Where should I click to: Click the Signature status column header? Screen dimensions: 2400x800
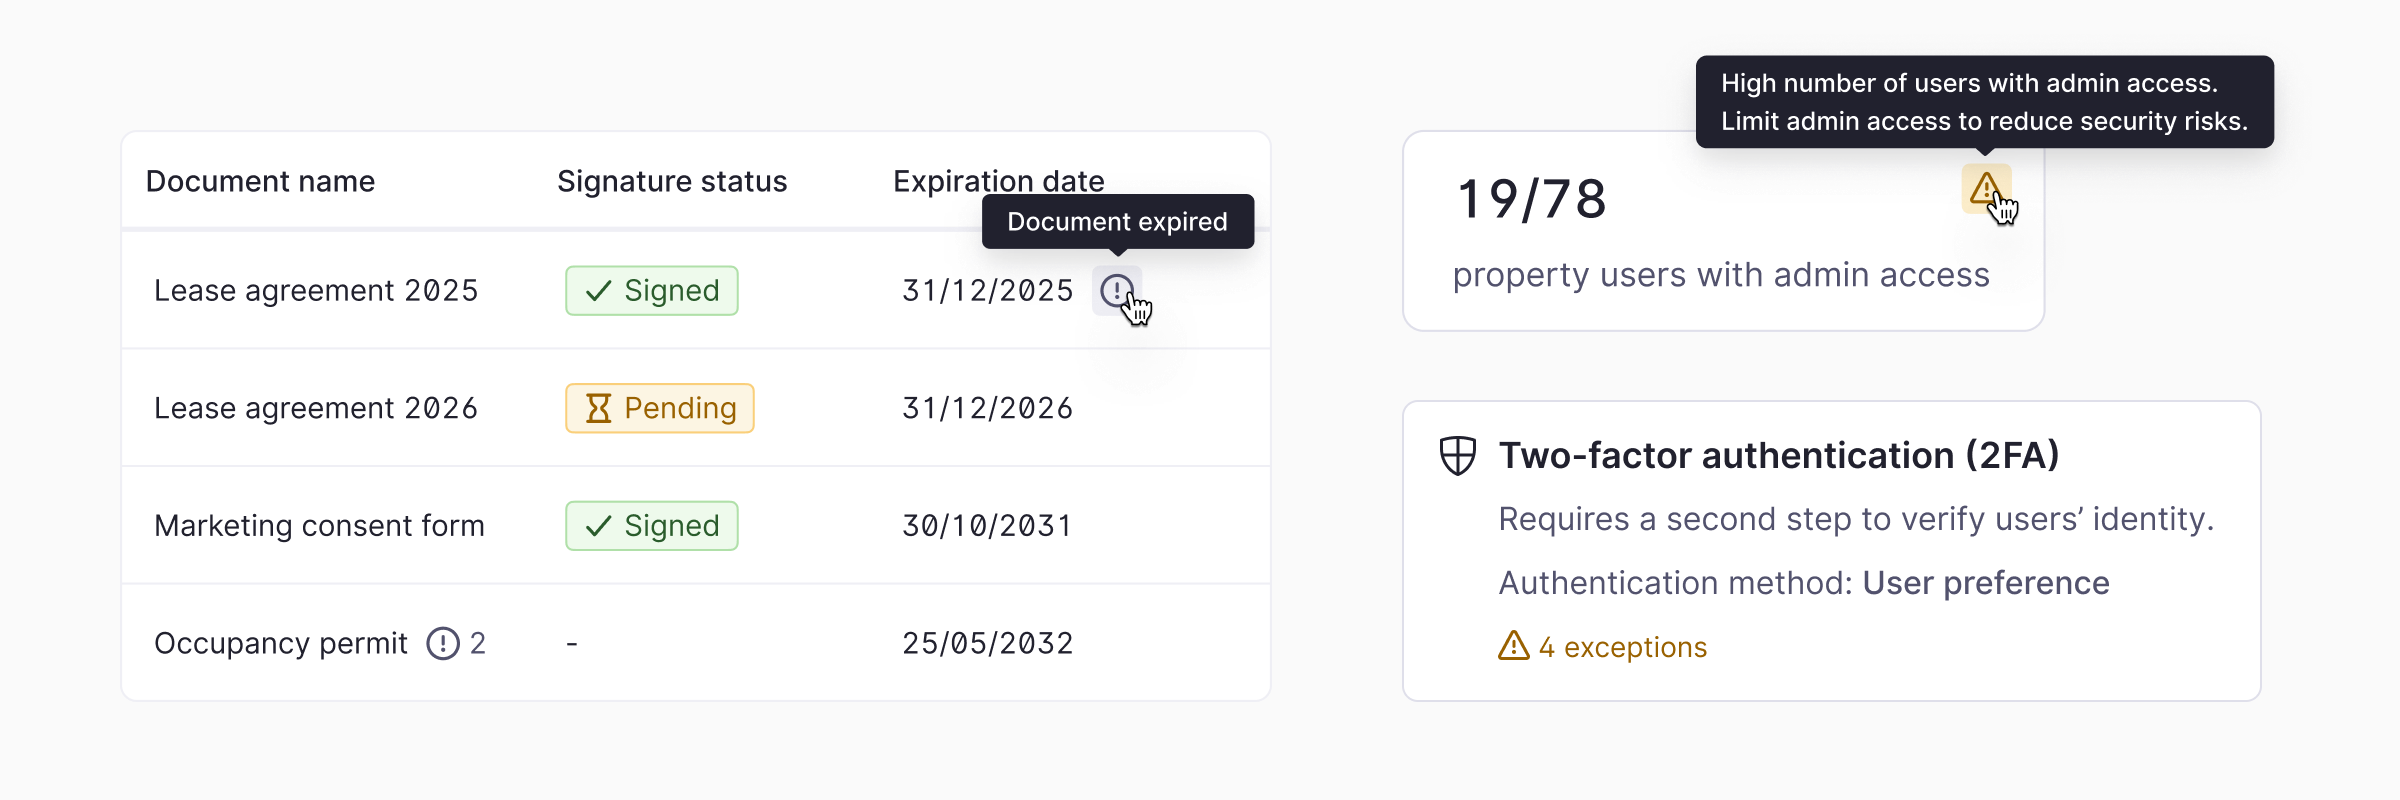tap(672, 181)
